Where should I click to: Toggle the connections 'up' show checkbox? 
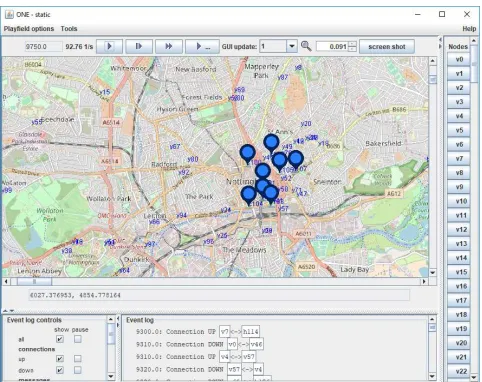point(60,359)
